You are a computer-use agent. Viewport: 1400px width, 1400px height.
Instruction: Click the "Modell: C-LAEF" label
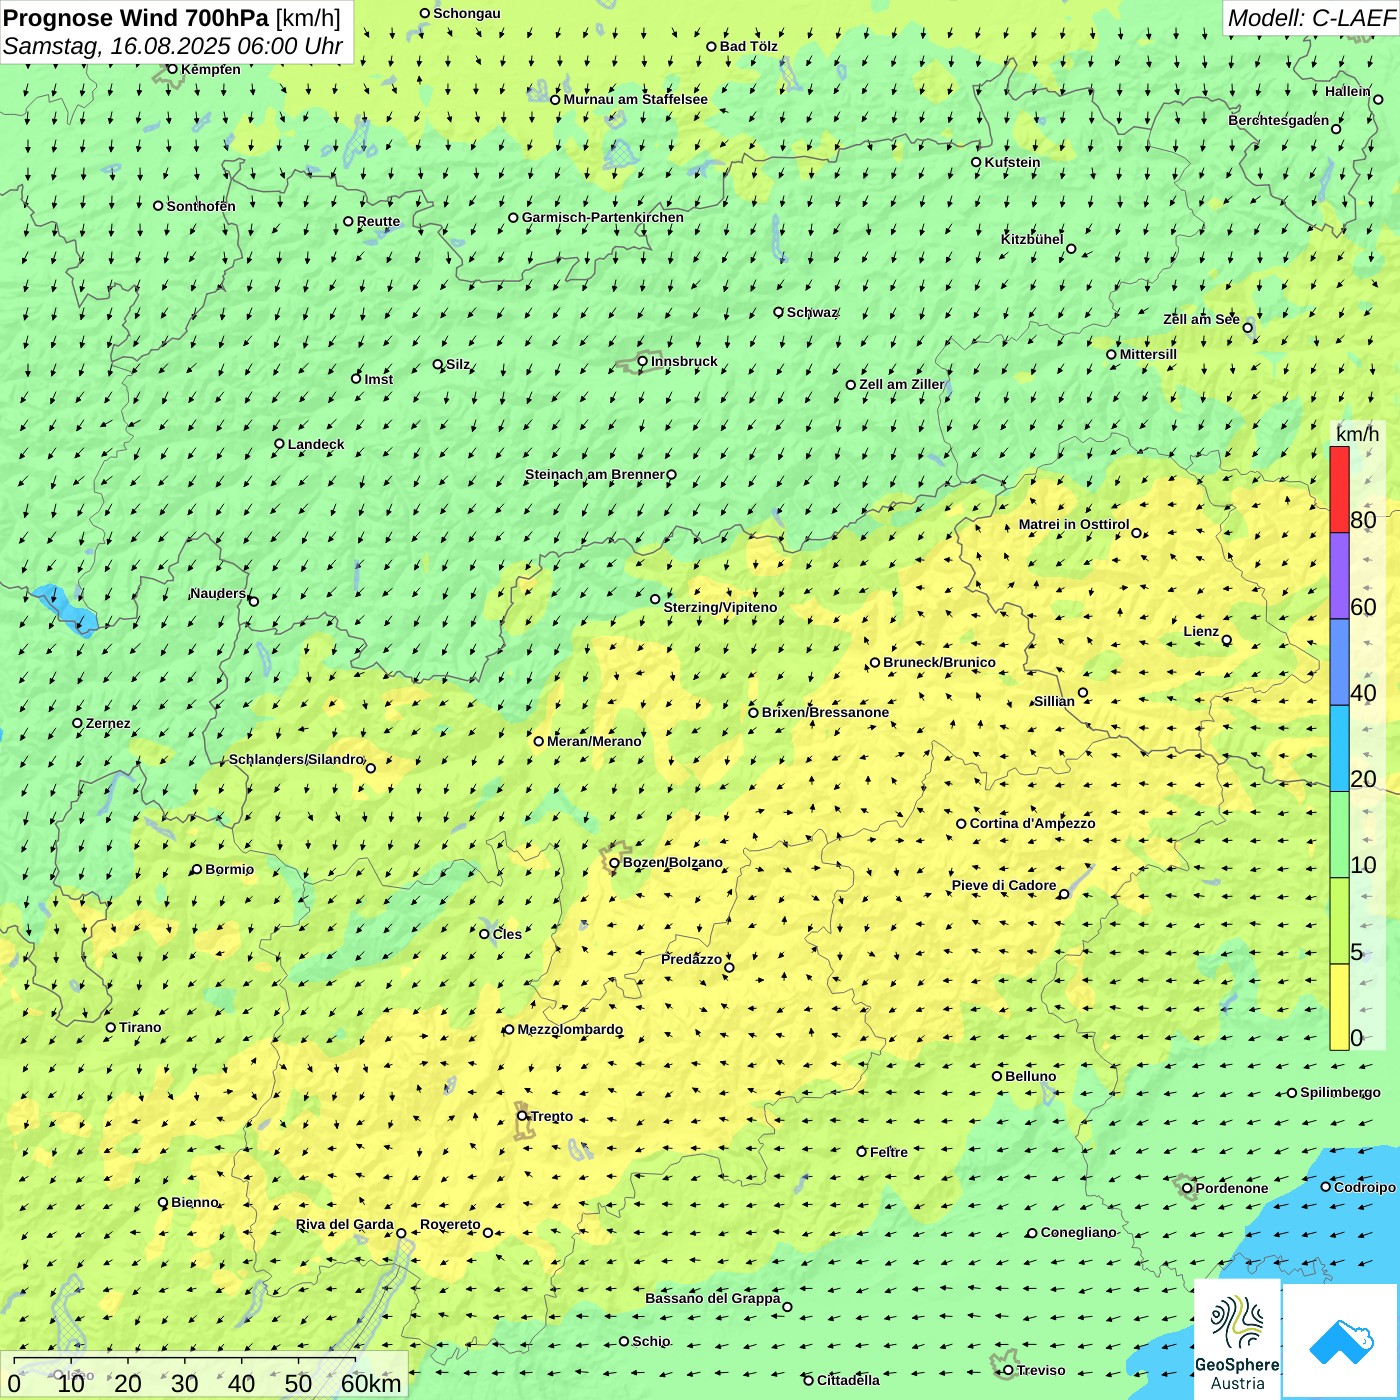pyautogui.click(x=1311, y=18)
